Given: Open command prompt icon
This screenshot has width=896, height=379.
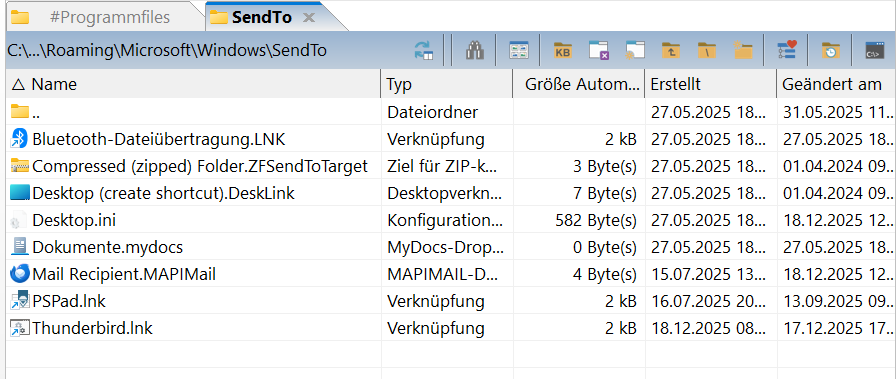Looking at the screenshot, I should pyautogui.click(x=874, y=50).
